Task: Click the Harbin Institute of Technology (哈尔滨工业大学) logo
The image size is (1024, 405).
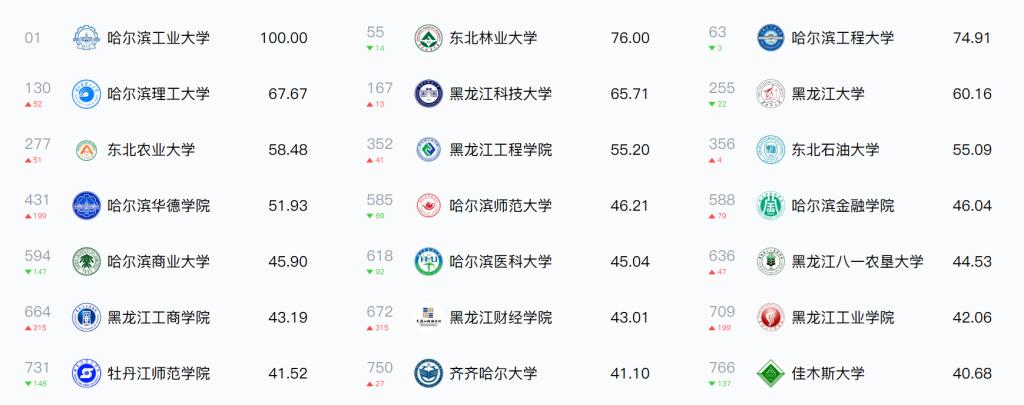Action: 88,38
